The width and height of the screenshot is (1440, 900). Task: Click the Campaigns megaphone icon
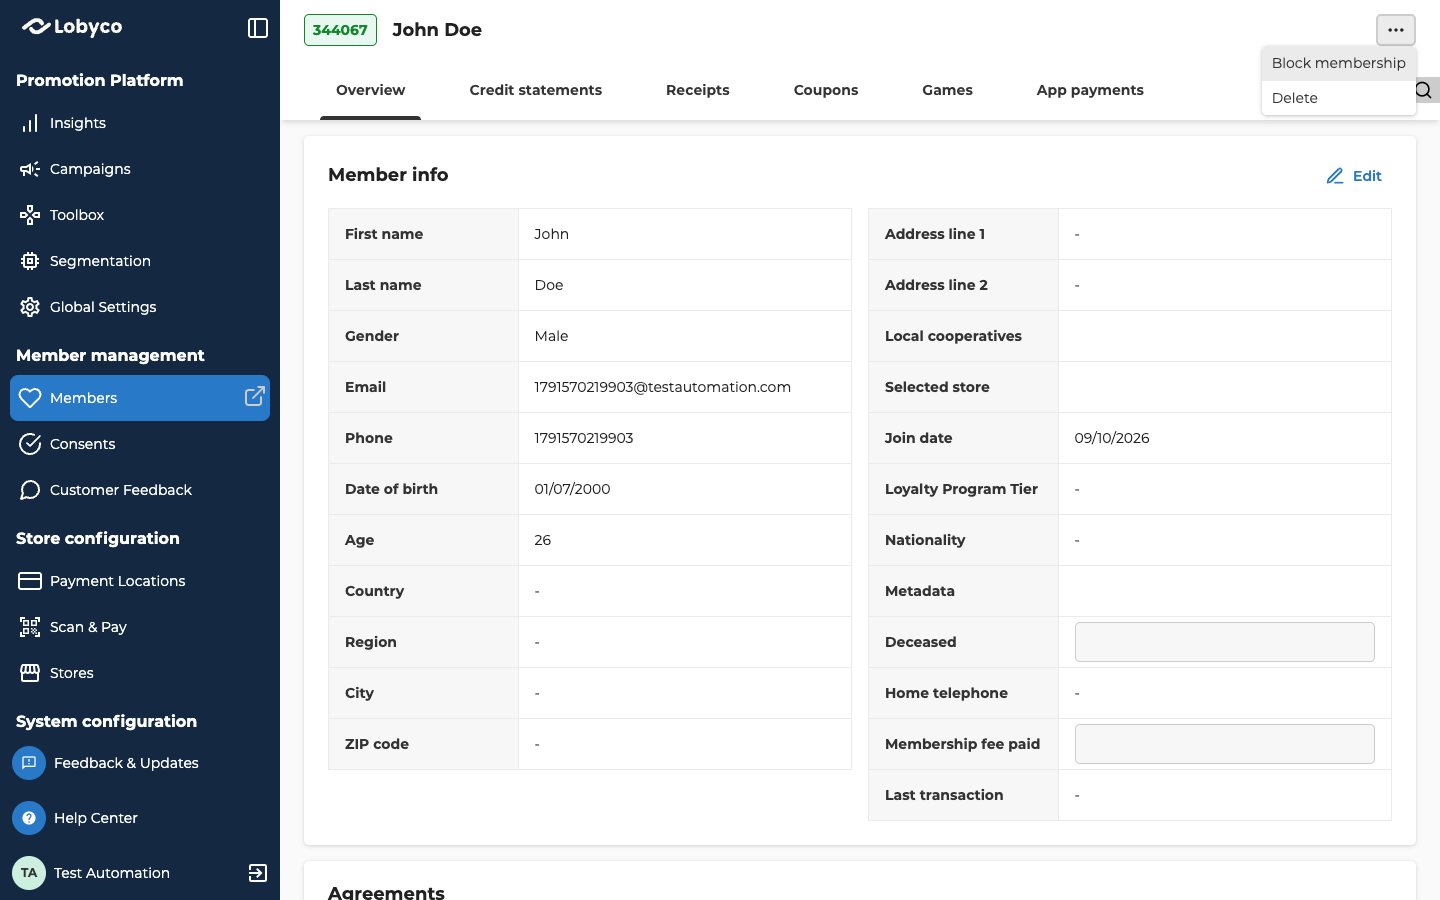30,169
